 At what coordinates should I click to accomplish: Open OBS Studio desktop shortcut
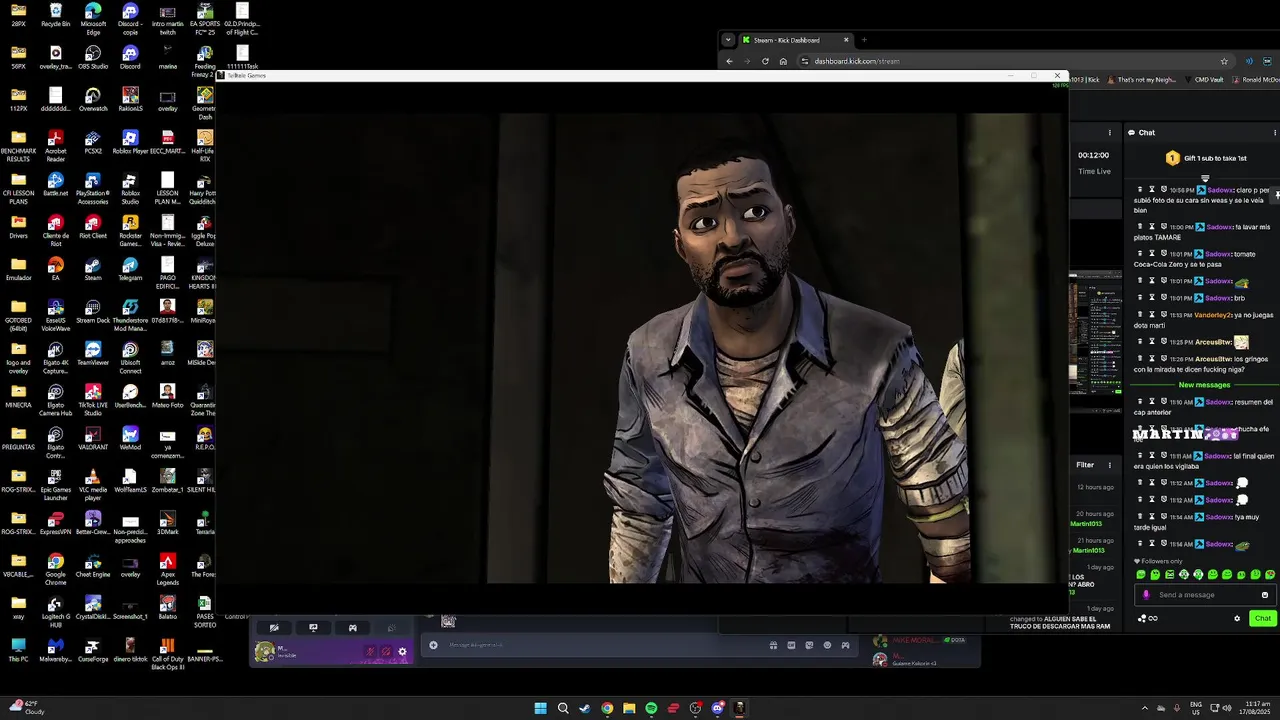click(x=93, y=57)
